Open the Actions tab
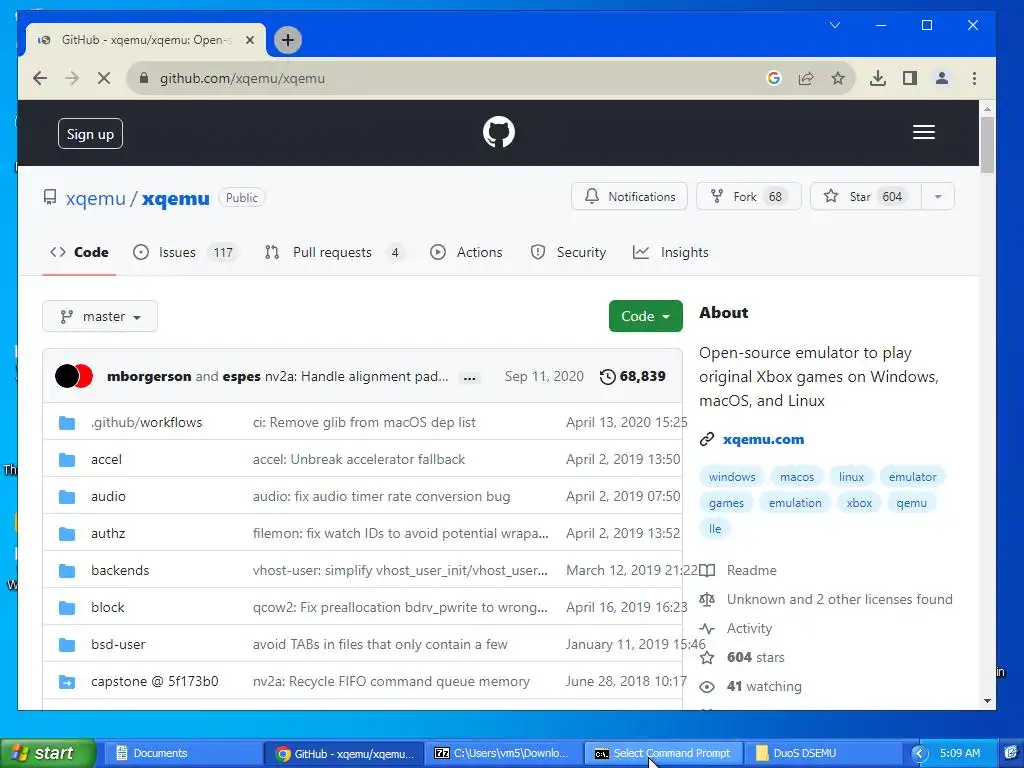 (466, 252)
